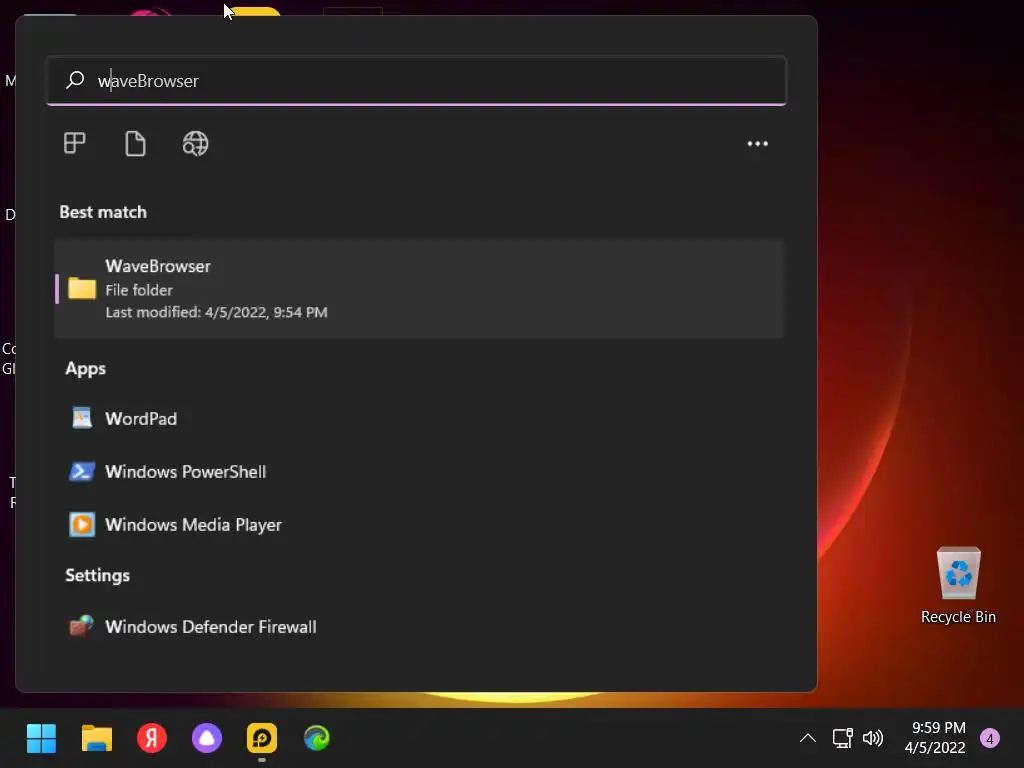Open the purple Alice assistant taskbar icon

point(207,738)
